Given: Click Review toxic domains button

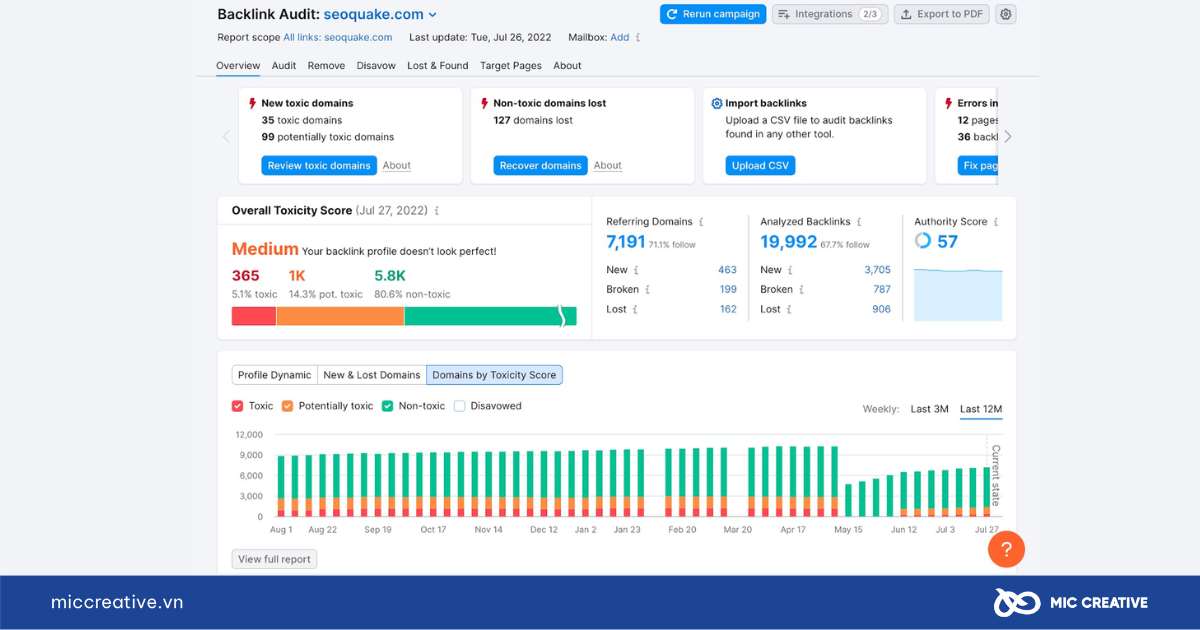Looking at the screenshot, I should (319, 166).
